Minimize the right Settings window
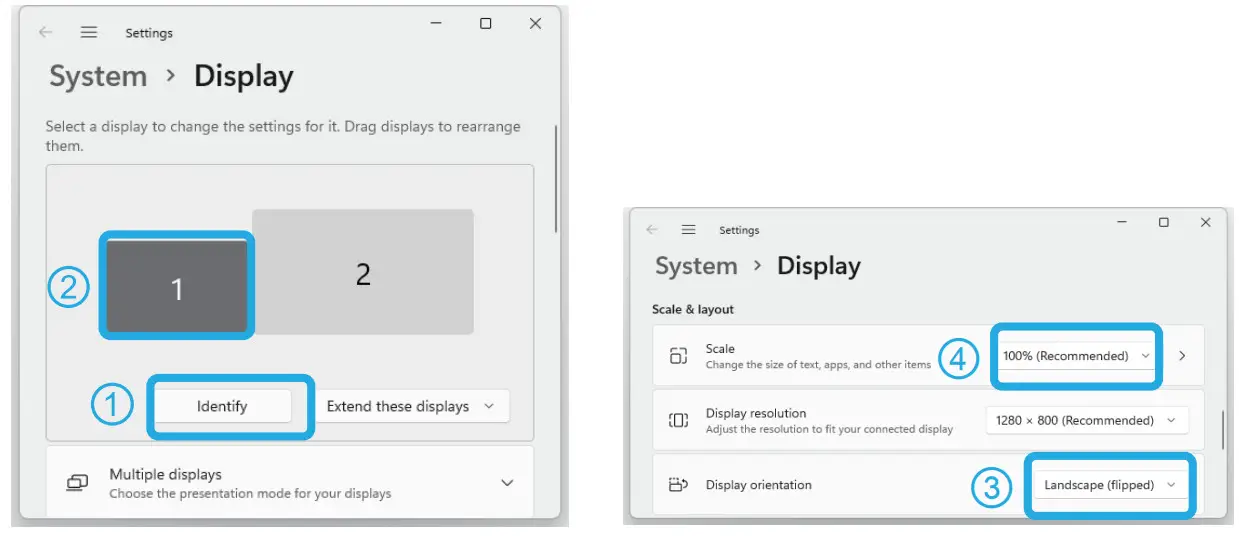This screenshot has height=536, width=1239. (x=1121, y=223)
